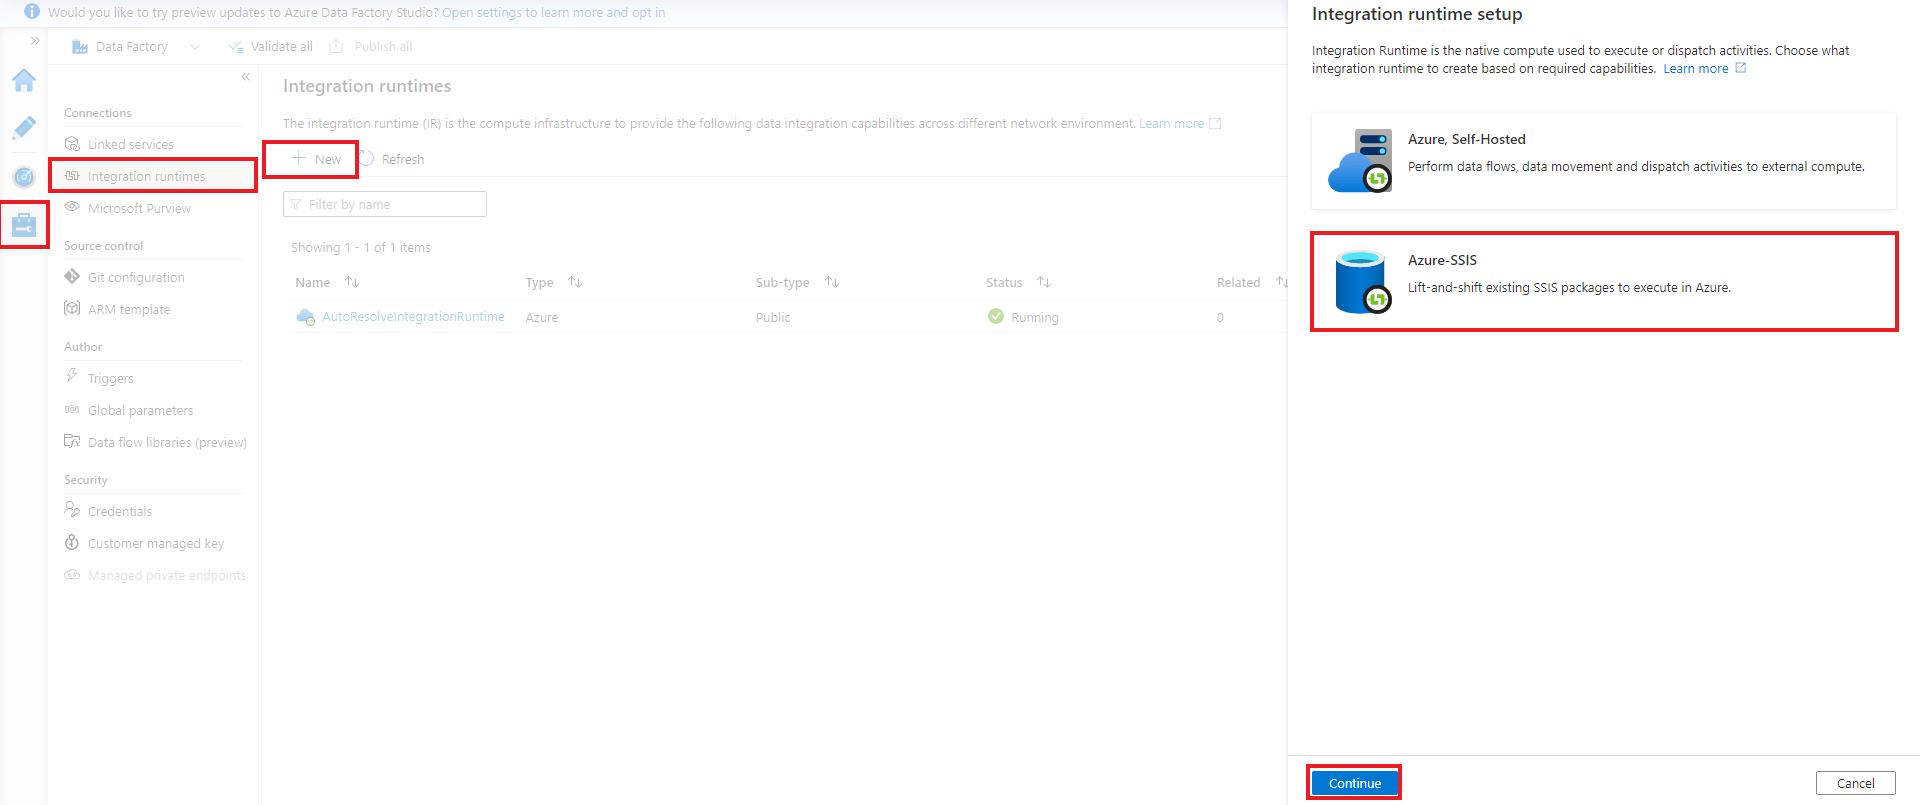Open the Home icon in left rail
The width and height of the screenshot is (1920, 805).
24,80
